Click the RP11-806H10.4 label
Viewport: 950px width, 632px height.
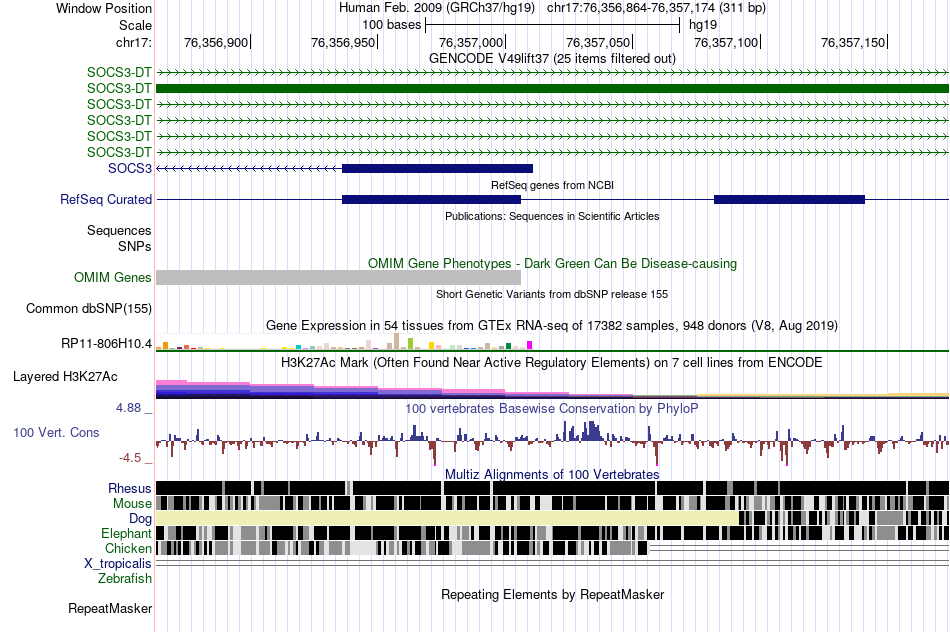coord(107,344)
